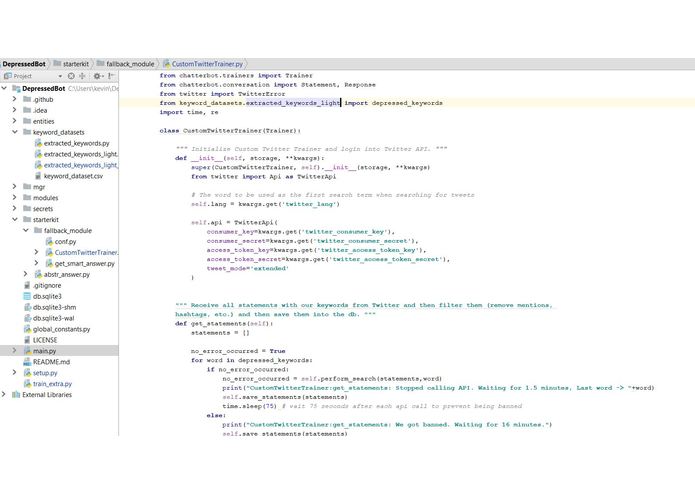Click 'from twitter import TwitterError' line
Viewport: 695px width, 494px height.
pyautogui.click(x=222, y=94)
